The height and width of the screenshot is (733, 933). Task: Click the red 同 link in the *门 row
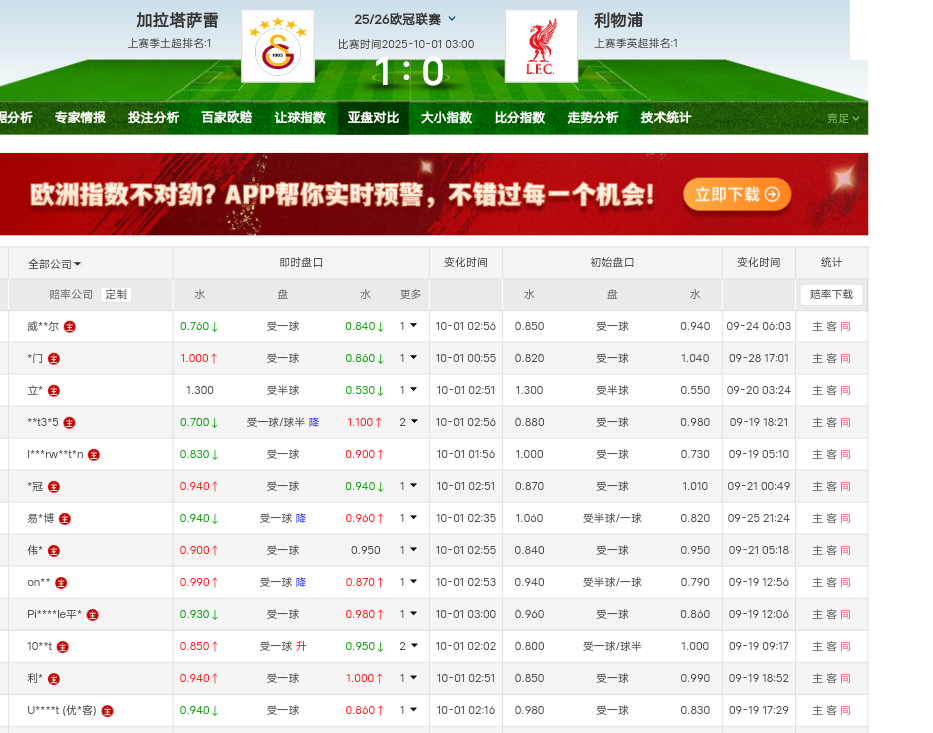[845, 358]
